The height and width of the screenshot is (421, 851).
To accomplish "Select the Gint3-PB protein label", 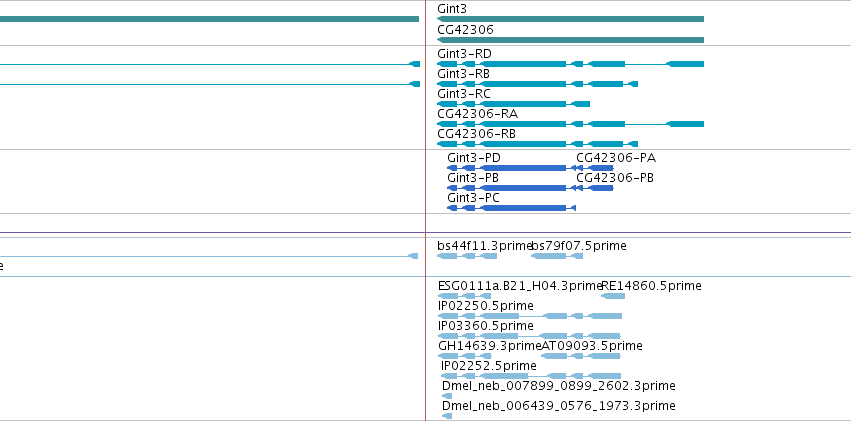I will [473, 178].
